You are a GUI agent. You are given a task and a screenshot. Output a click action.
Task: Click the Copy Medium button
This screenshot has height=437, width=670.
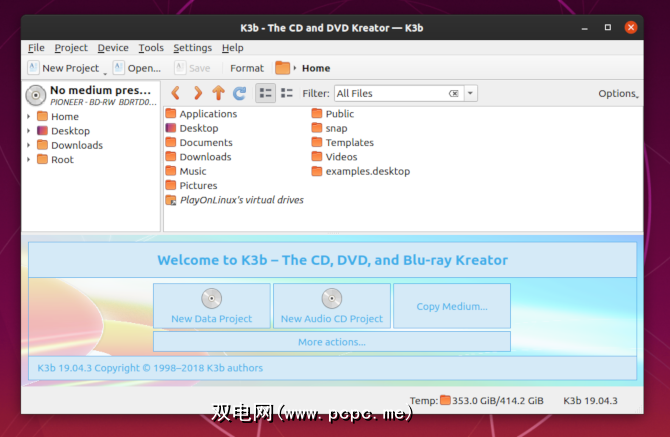452,306
